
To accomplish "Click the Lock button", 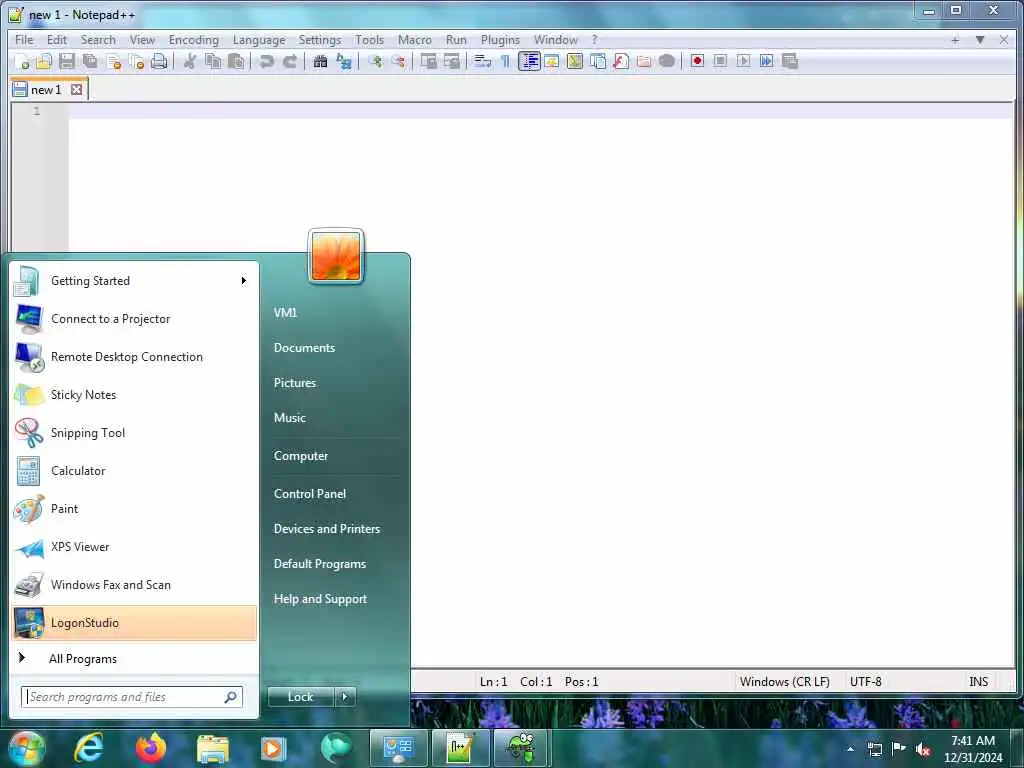I will click(x=300, y=697).
